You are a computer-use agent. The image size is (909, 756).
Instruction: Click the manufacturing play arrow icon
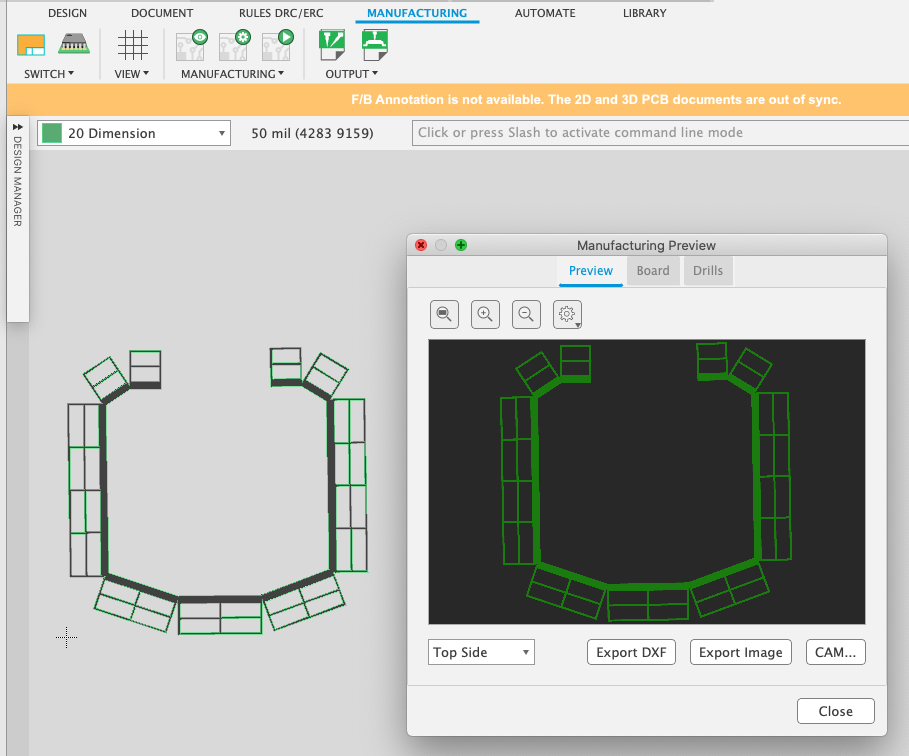tap(276, 45)
